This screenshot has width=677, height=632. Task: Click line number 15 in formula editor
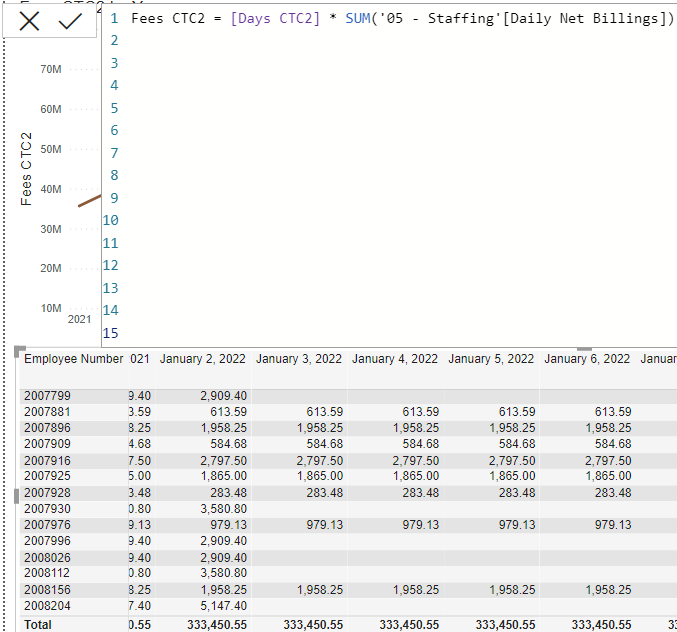(x=111, y=333)
